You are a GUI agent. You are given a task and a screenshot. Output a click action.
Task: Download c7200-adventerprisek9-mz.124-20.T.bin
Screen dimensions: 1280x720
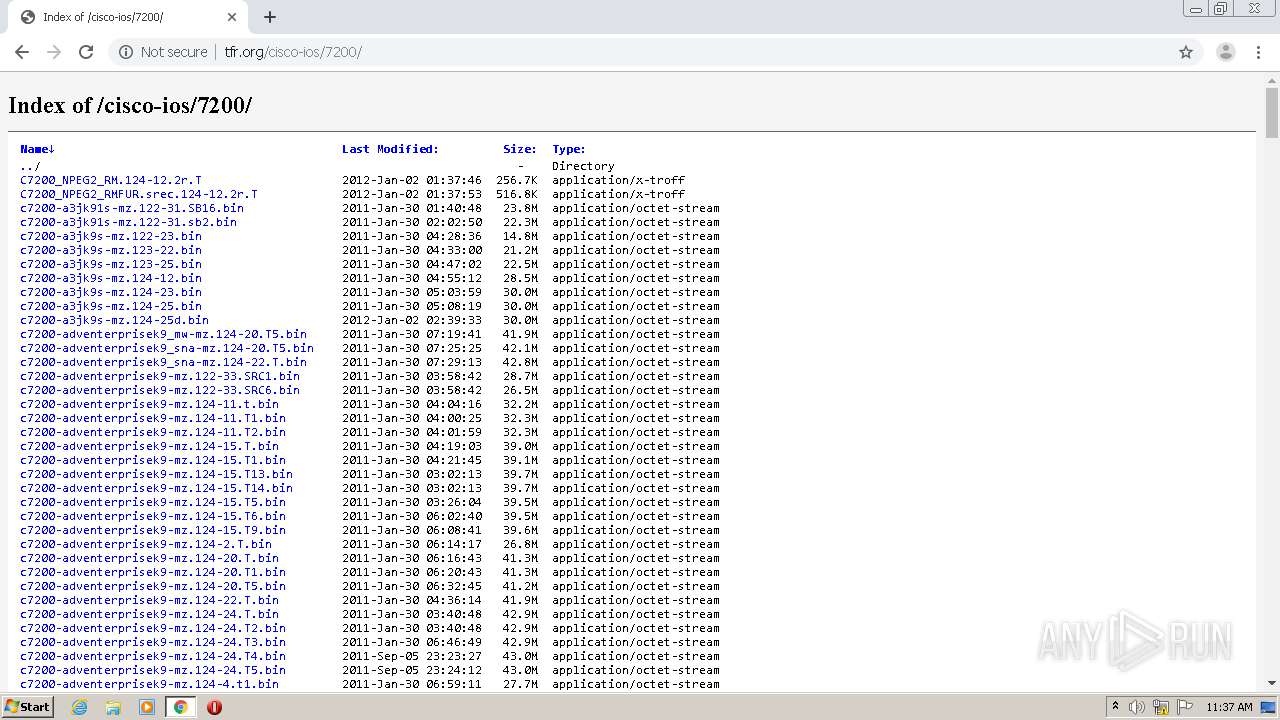(x=149, y=559)
